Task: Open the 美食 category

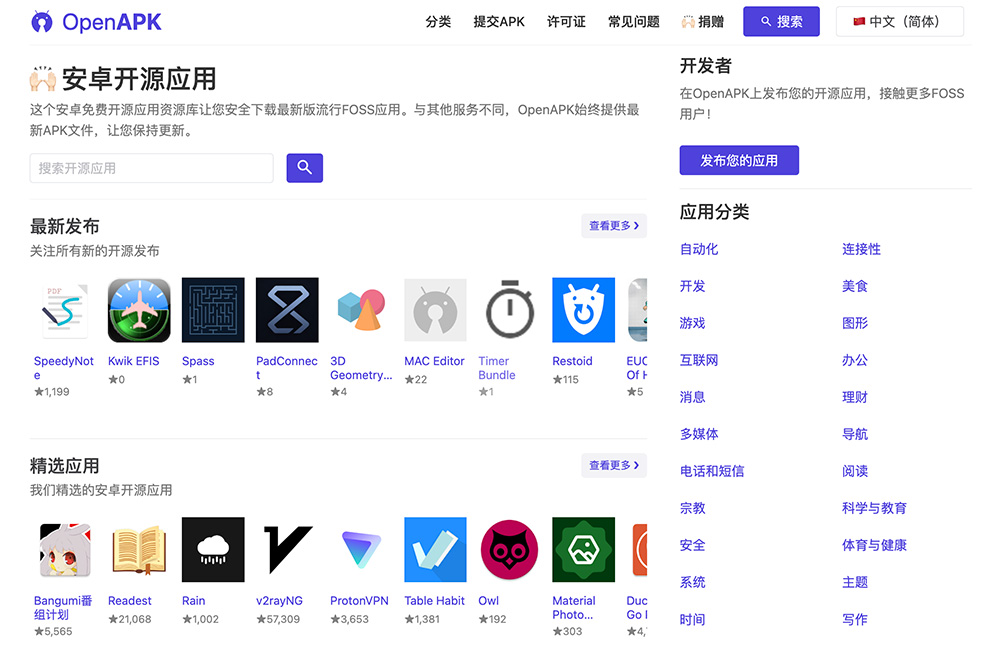Action: 855,286
